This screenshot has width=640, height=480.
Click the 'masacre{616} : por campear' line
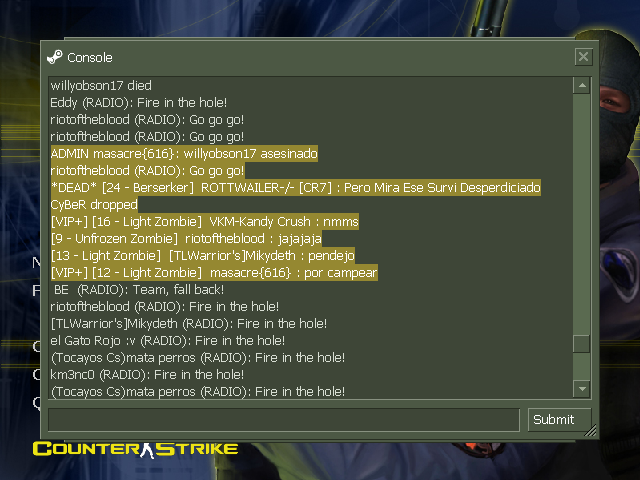point(214,273)
